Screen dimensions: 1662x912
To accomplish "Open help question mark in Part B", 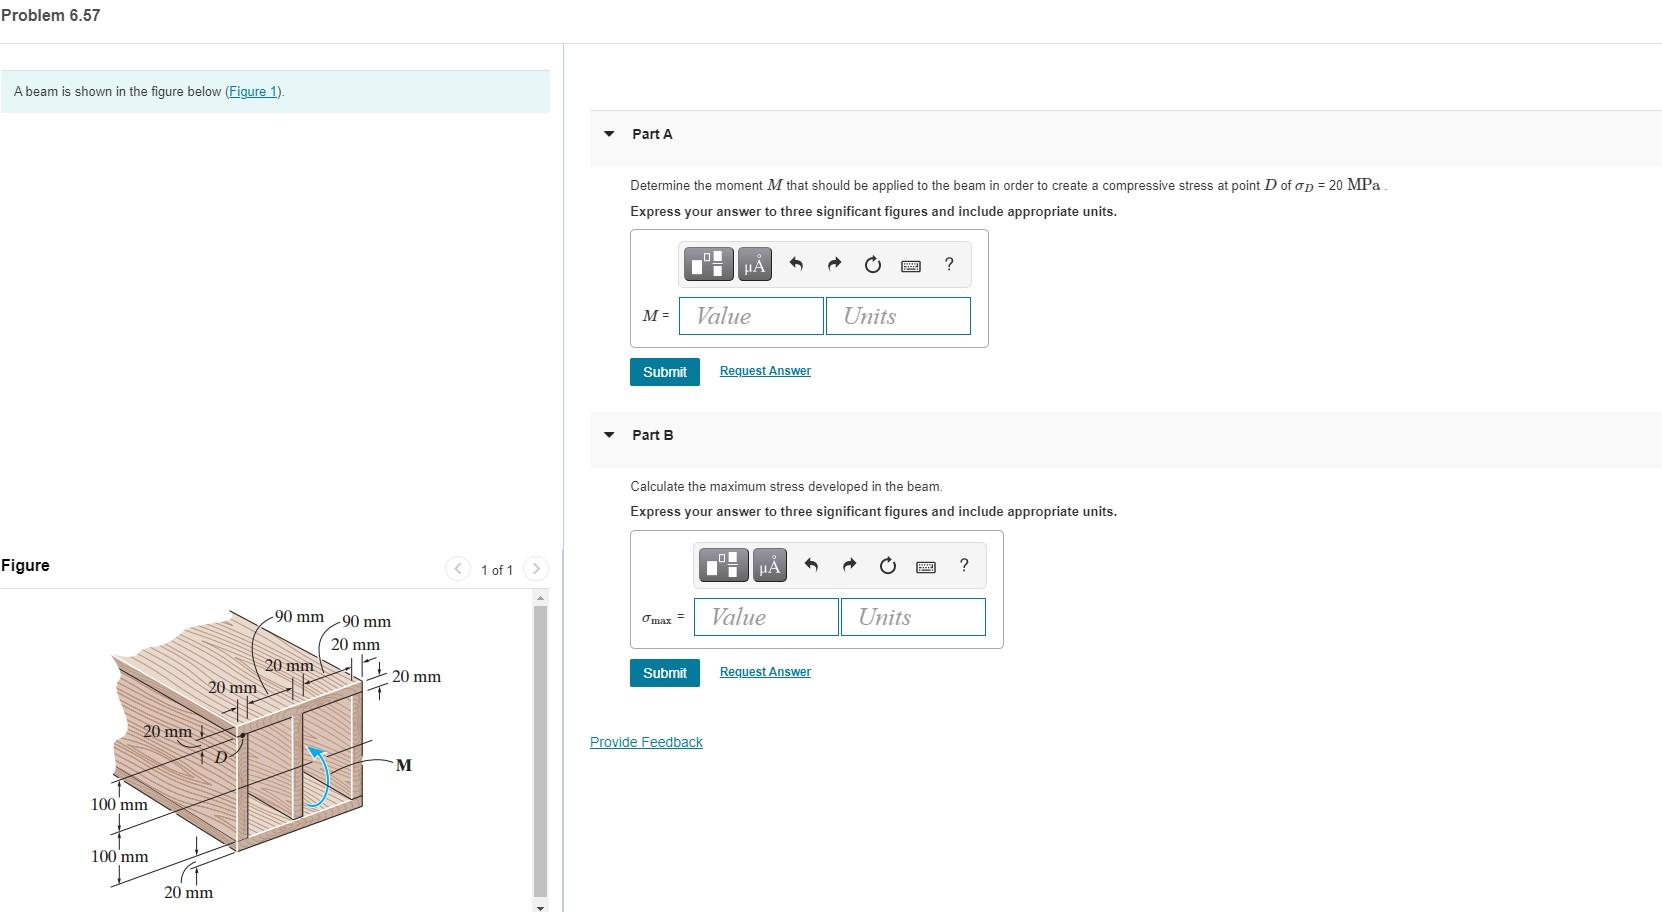I will [x=964, y=566].
